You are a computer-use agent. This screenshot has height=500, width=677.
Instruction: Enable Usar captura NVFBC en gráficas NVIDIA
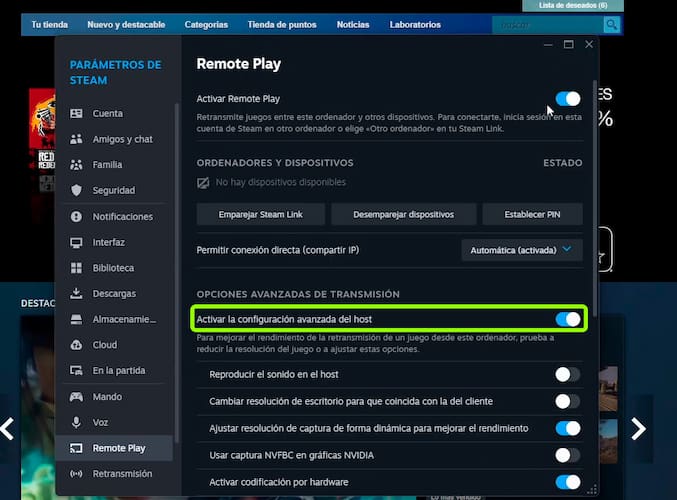click(x=567, y=455)
